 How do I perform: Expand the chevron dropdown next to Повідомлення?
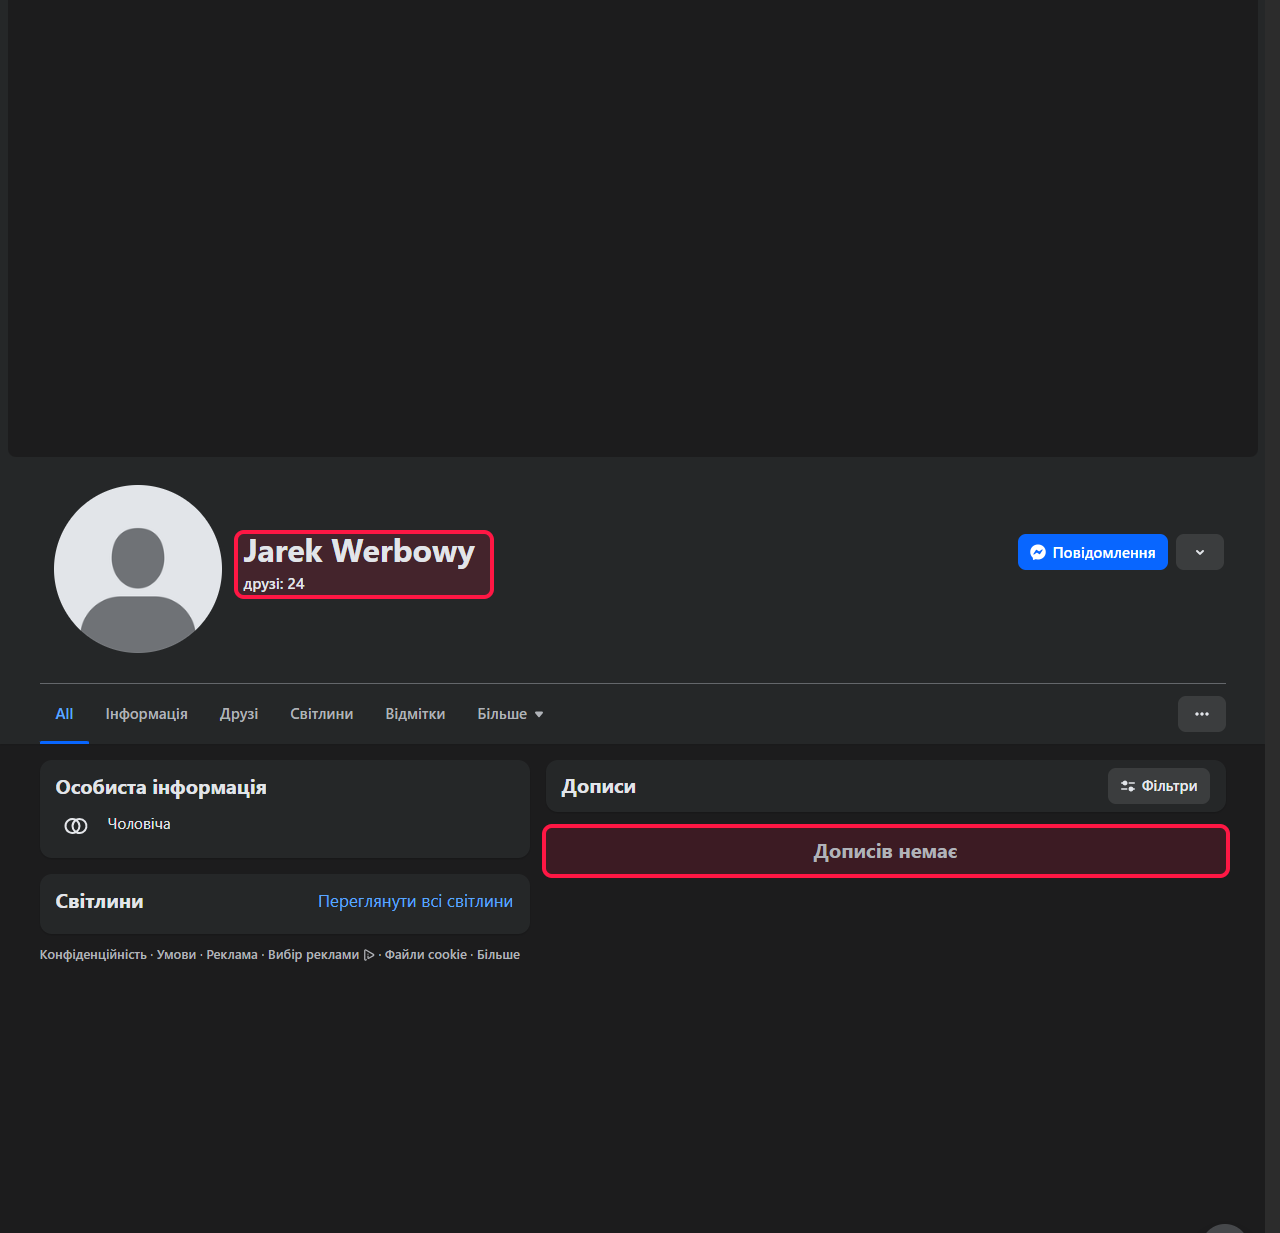[1200, 552]
